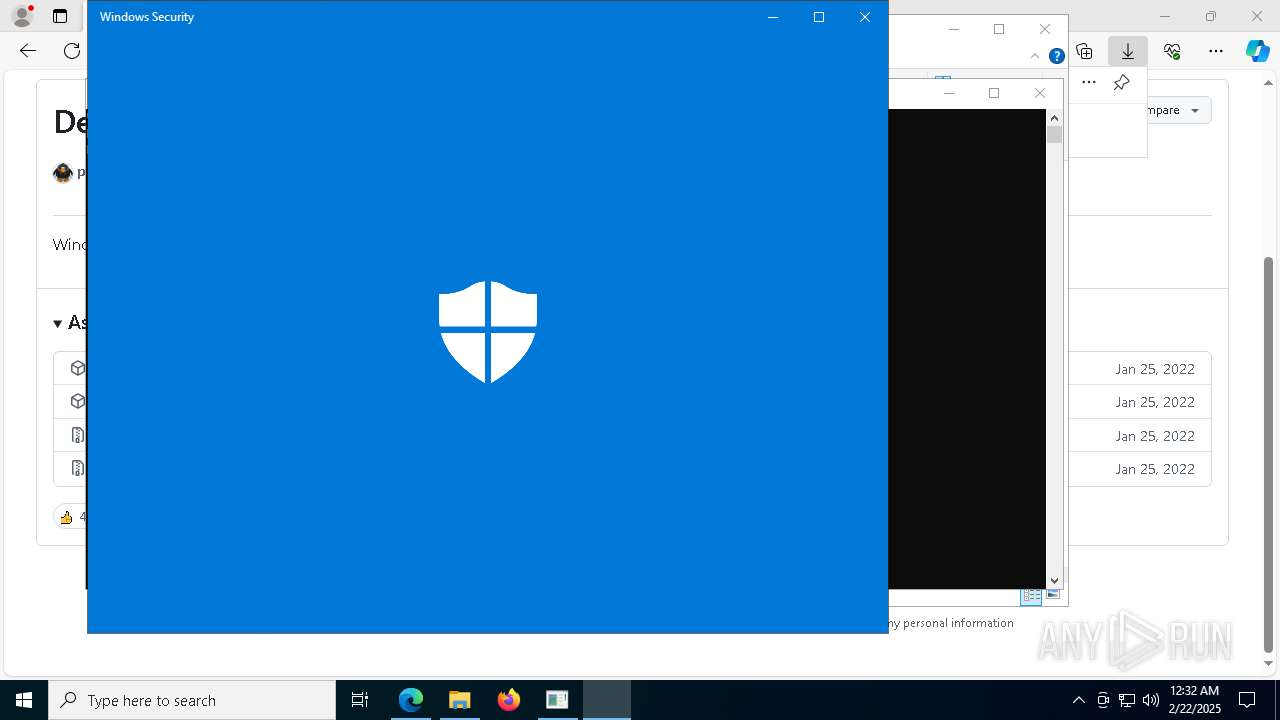Screen dimensions: 1280x720
Task: Click the Edge page scroll down arrow
Action: click(1269, 663)
